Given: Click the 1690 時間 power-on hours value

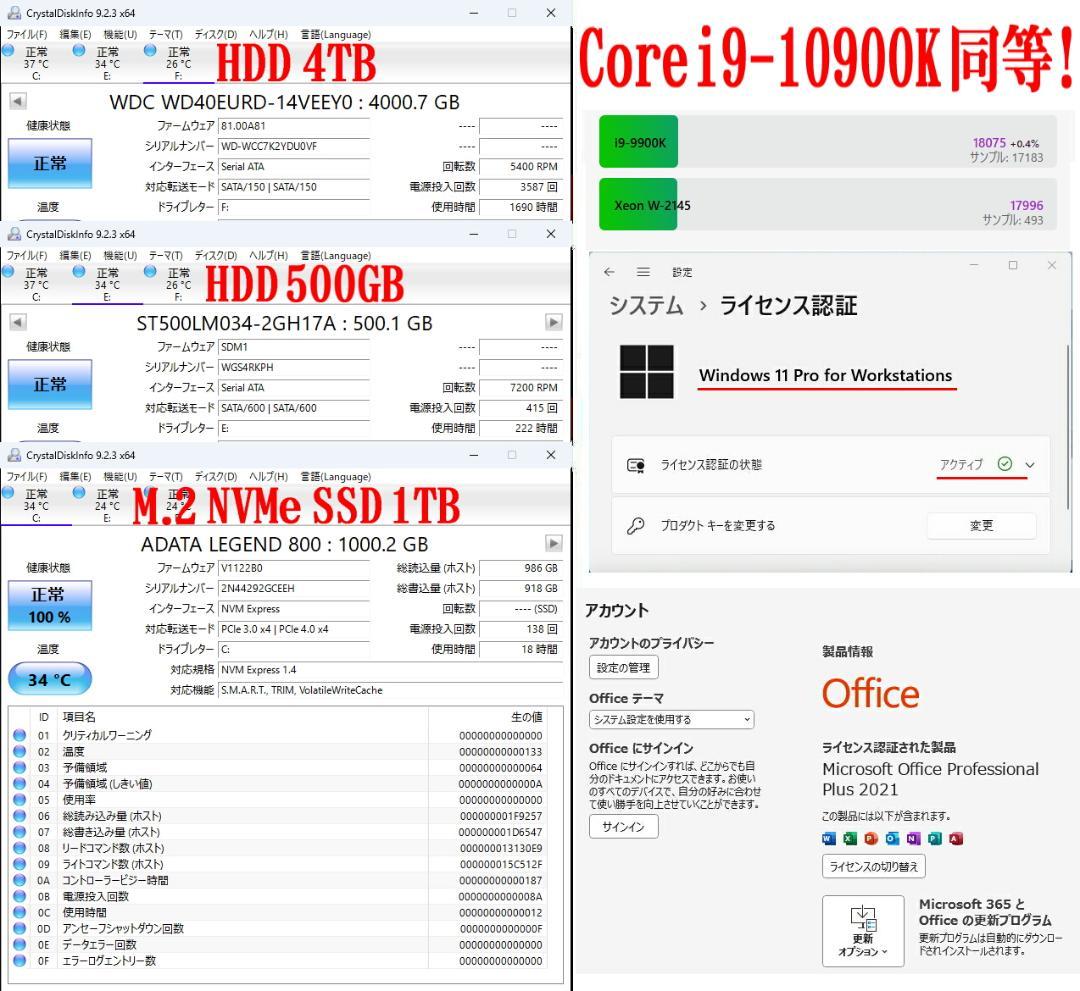Looking at the screenshot, I should [521, 207].
